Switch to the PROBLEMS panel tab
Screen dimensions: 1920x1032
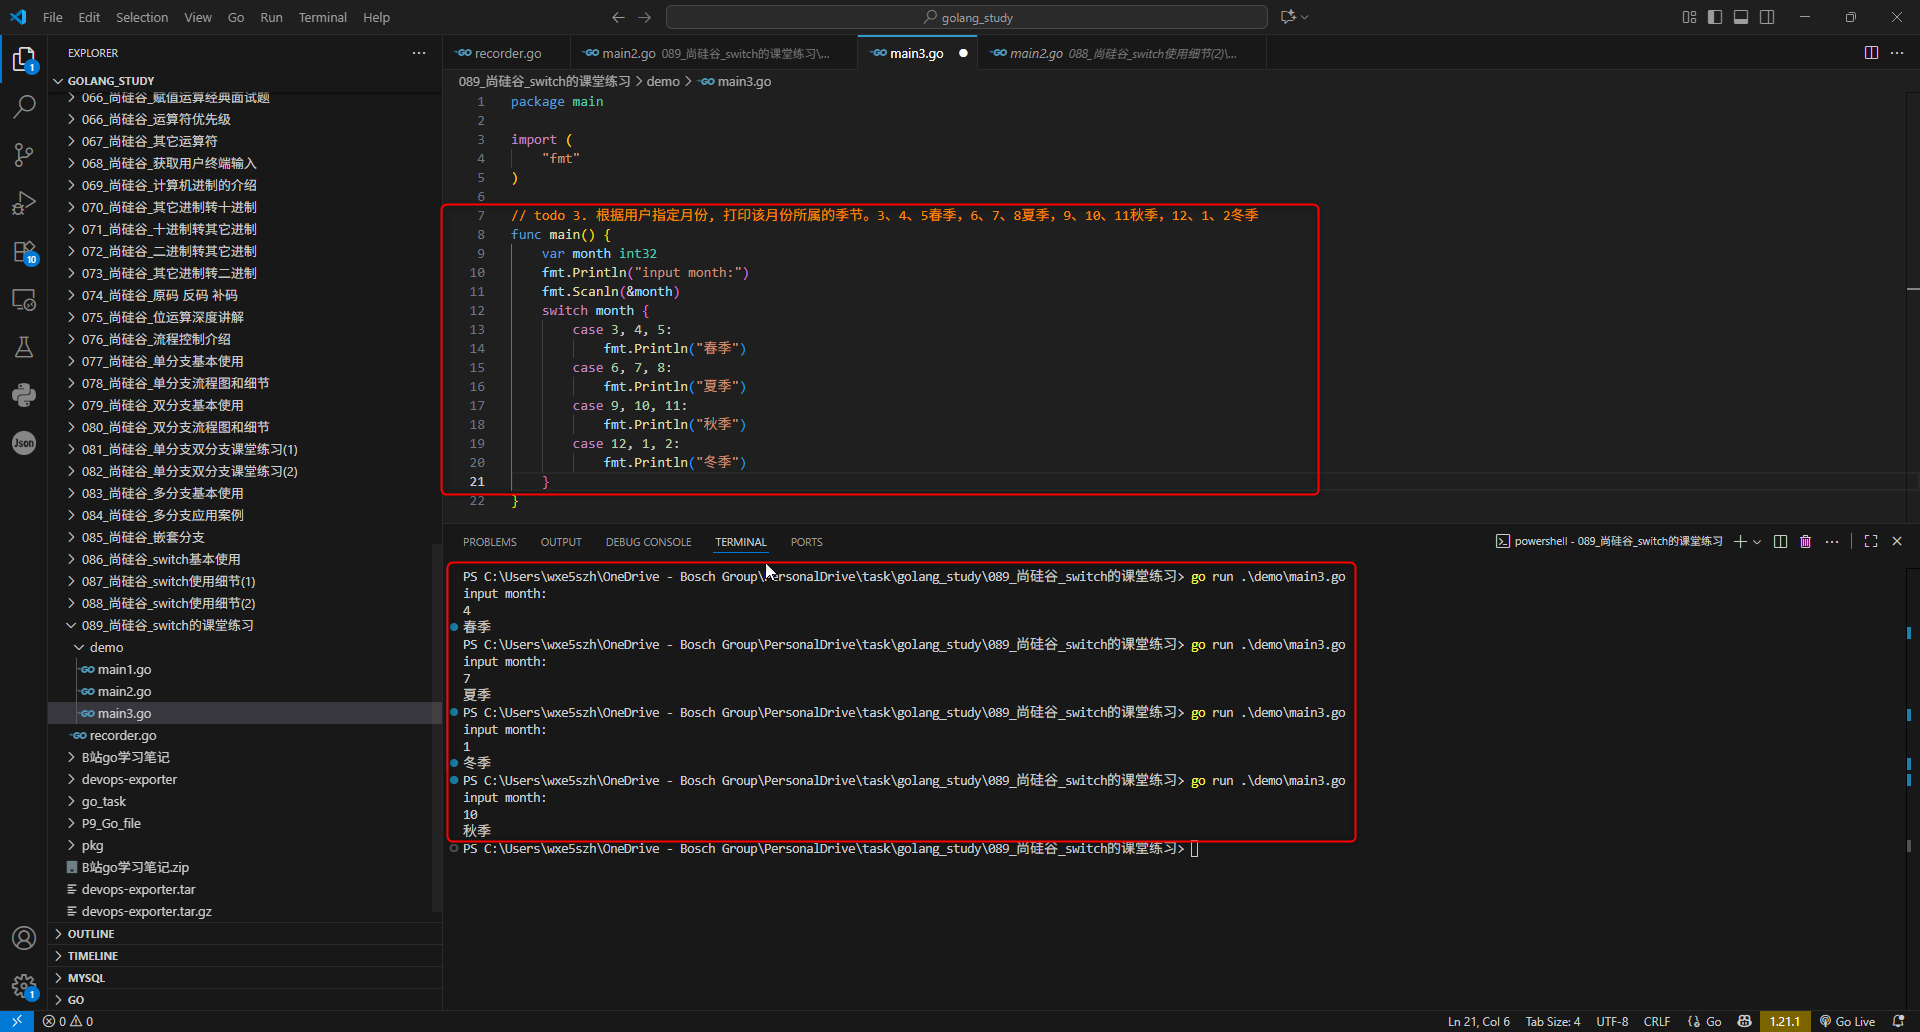[490, 542]
